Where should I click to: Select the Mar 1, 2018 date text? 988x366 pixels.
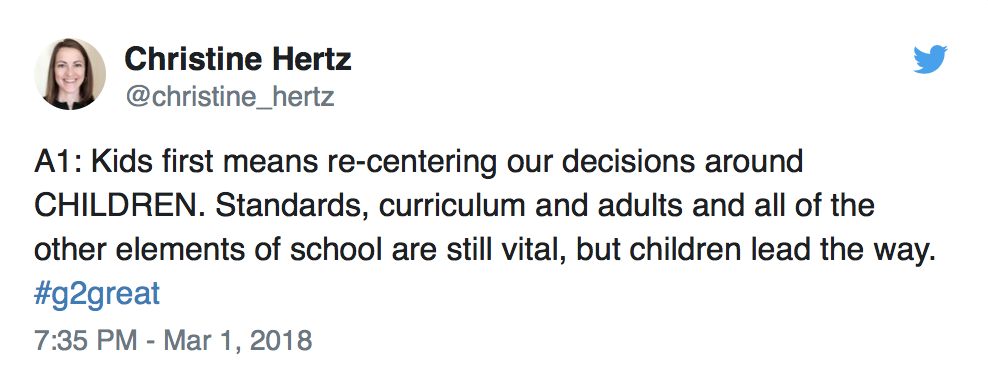point(238,340)
